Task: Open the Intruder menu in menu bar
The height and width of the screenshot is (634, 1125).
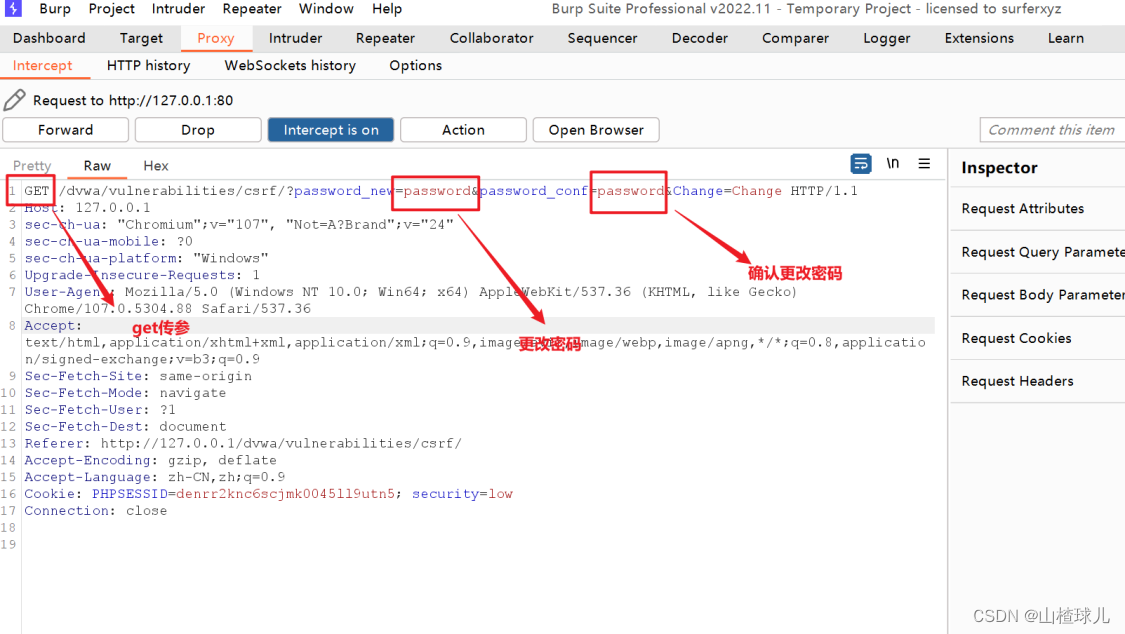Action: [178, 9]
